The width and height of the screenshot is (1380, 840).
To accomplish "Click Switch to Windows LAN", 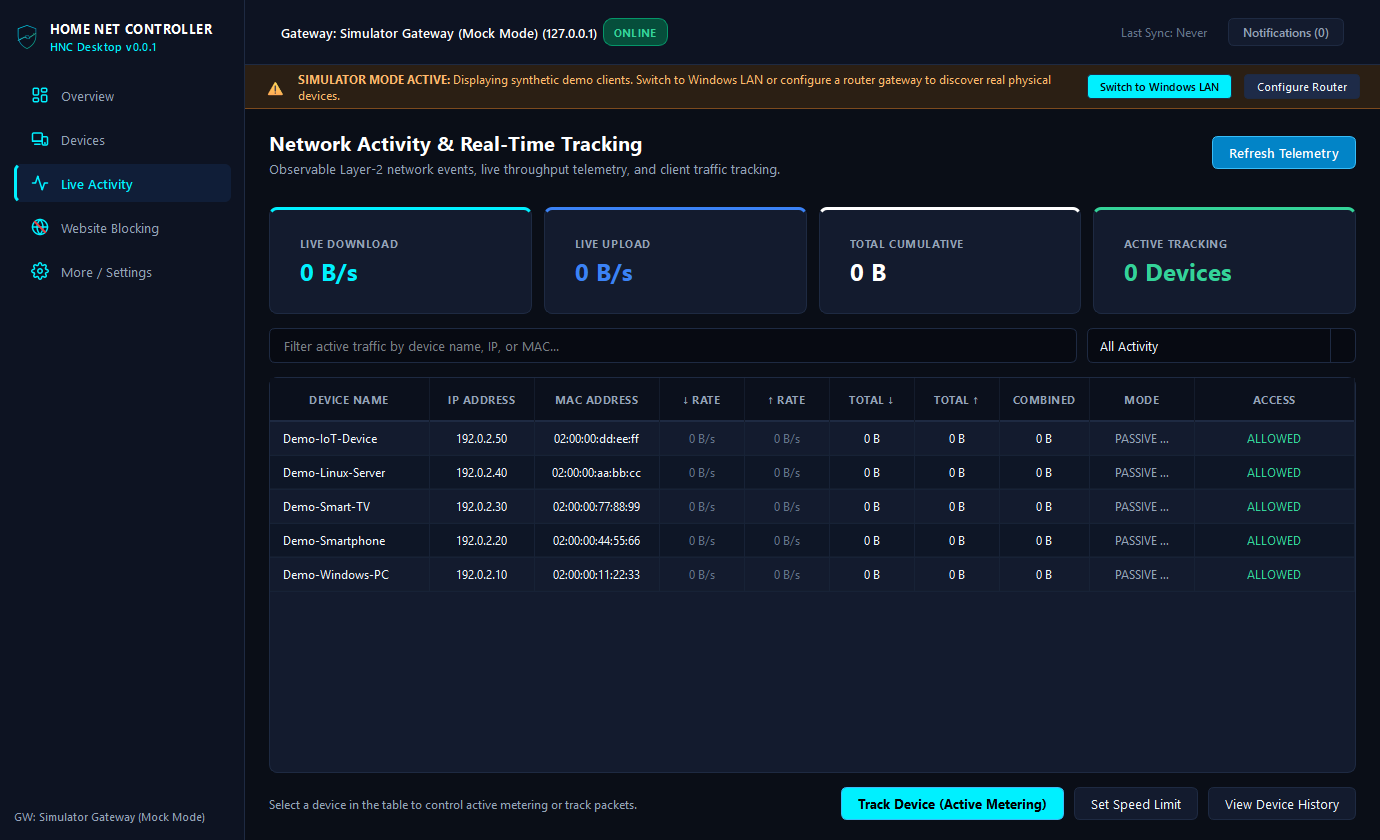I will pyautogui.click(x=1159, y=87).
